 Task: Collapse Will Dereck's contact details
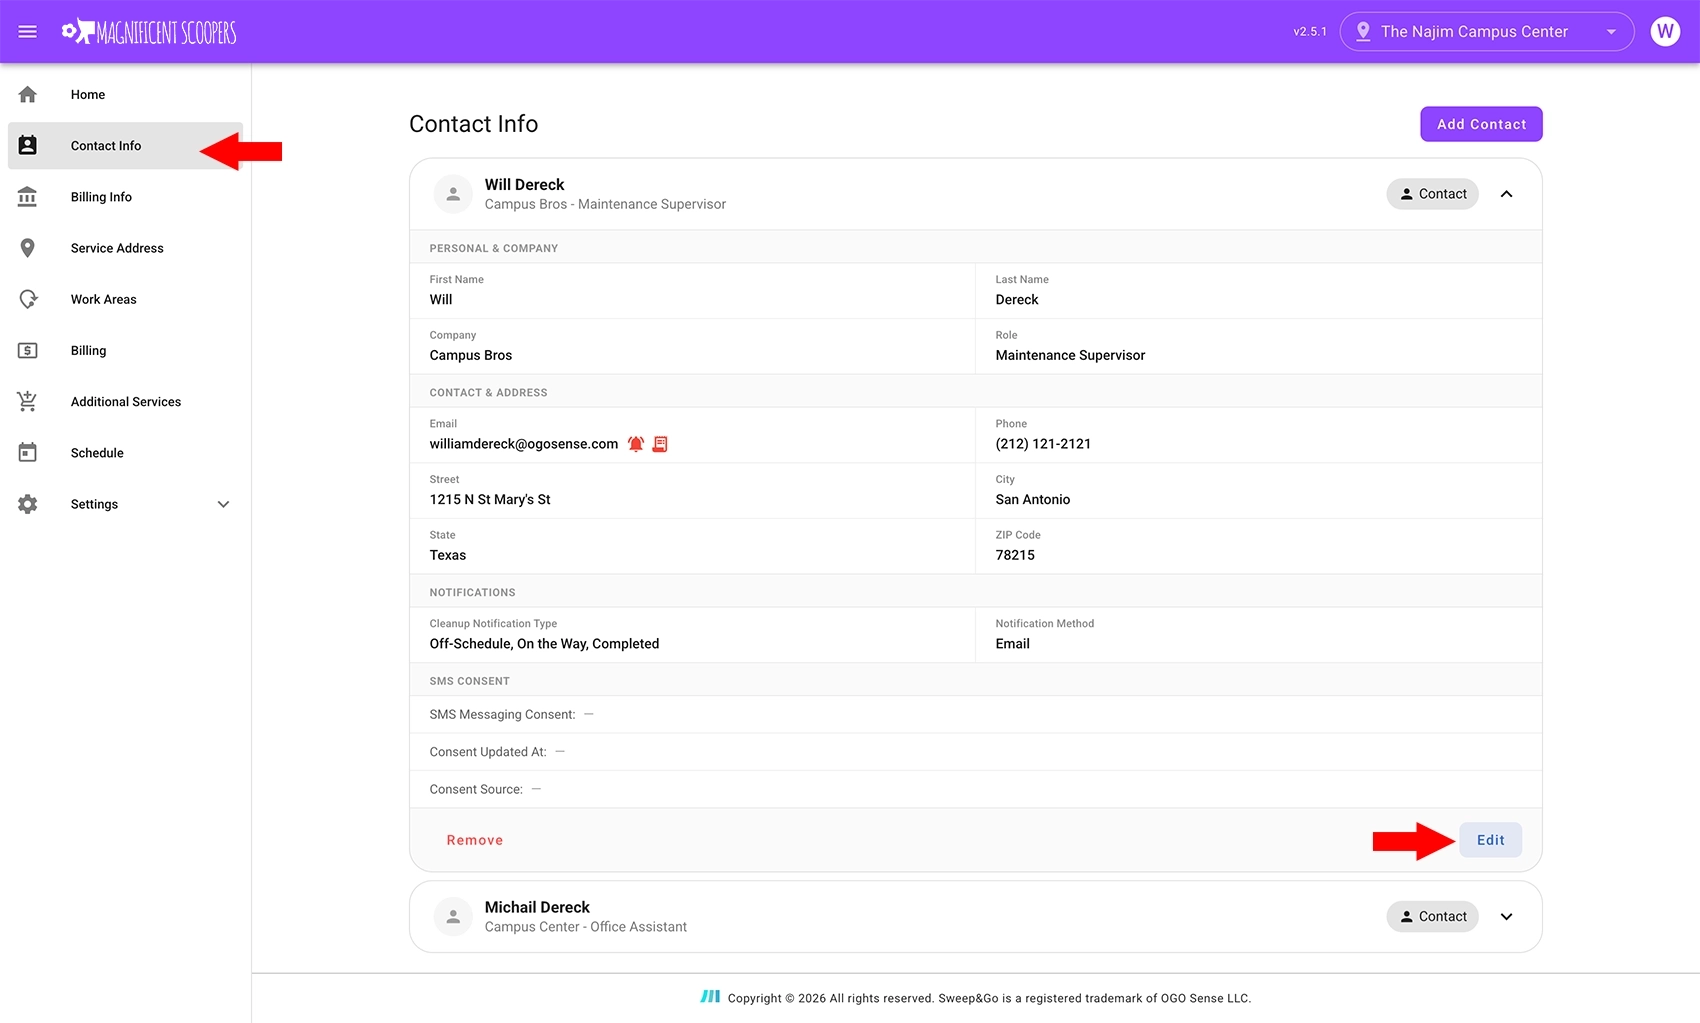[x=1506, y=193]
